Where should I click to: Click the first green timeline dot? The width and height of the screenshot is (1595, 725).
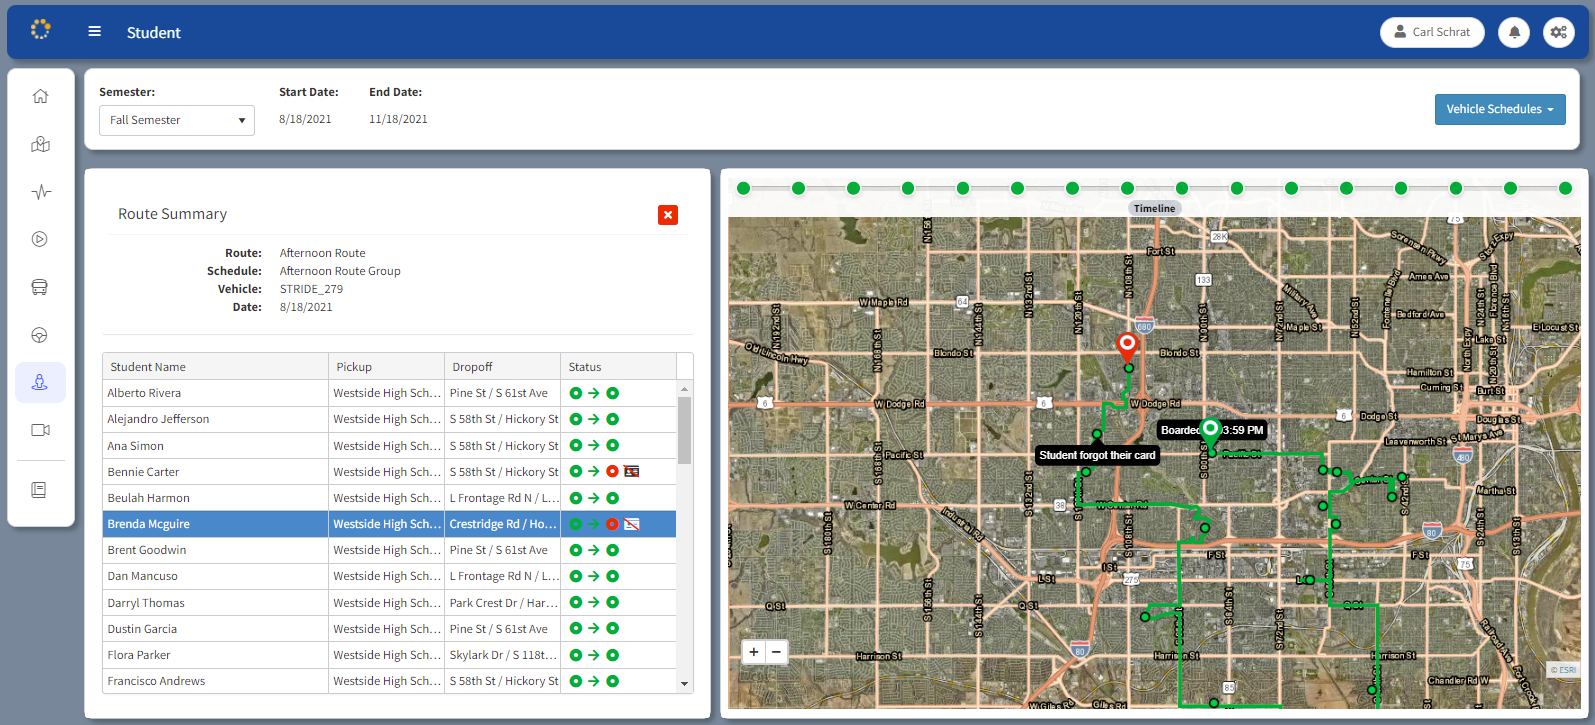(743, 188)
